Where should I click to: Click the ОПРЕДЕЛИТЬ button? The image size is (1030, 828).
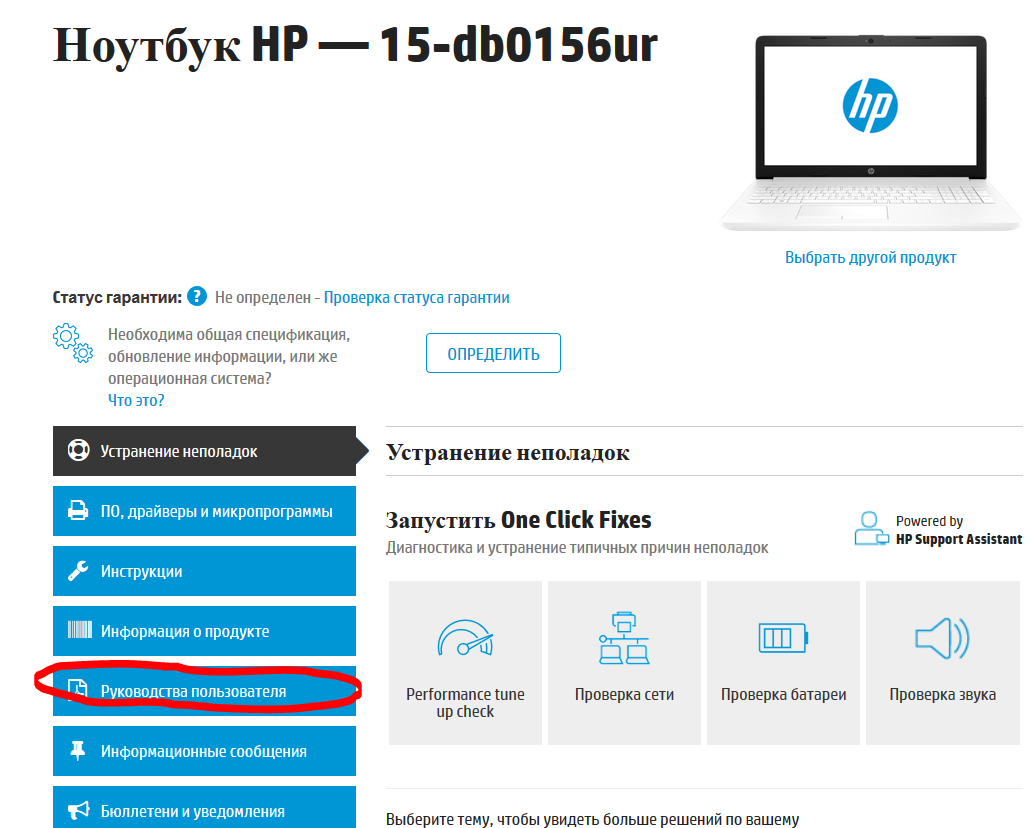(x=493, y=353)
